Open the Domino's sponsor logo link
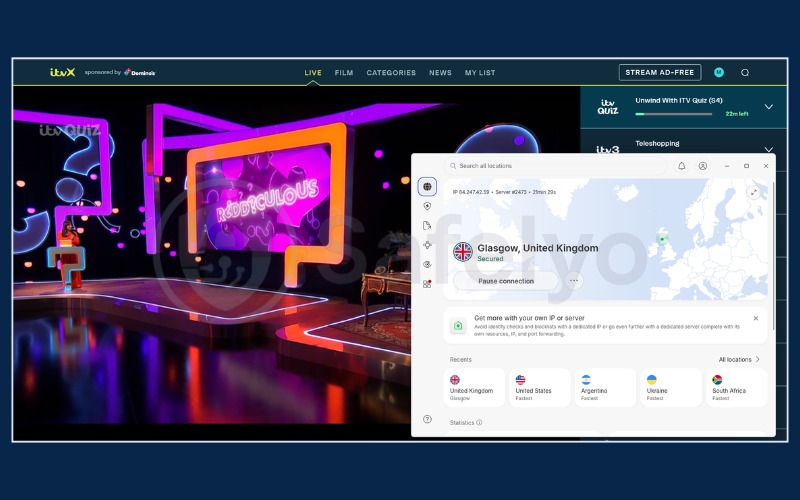 coord(140,72)
